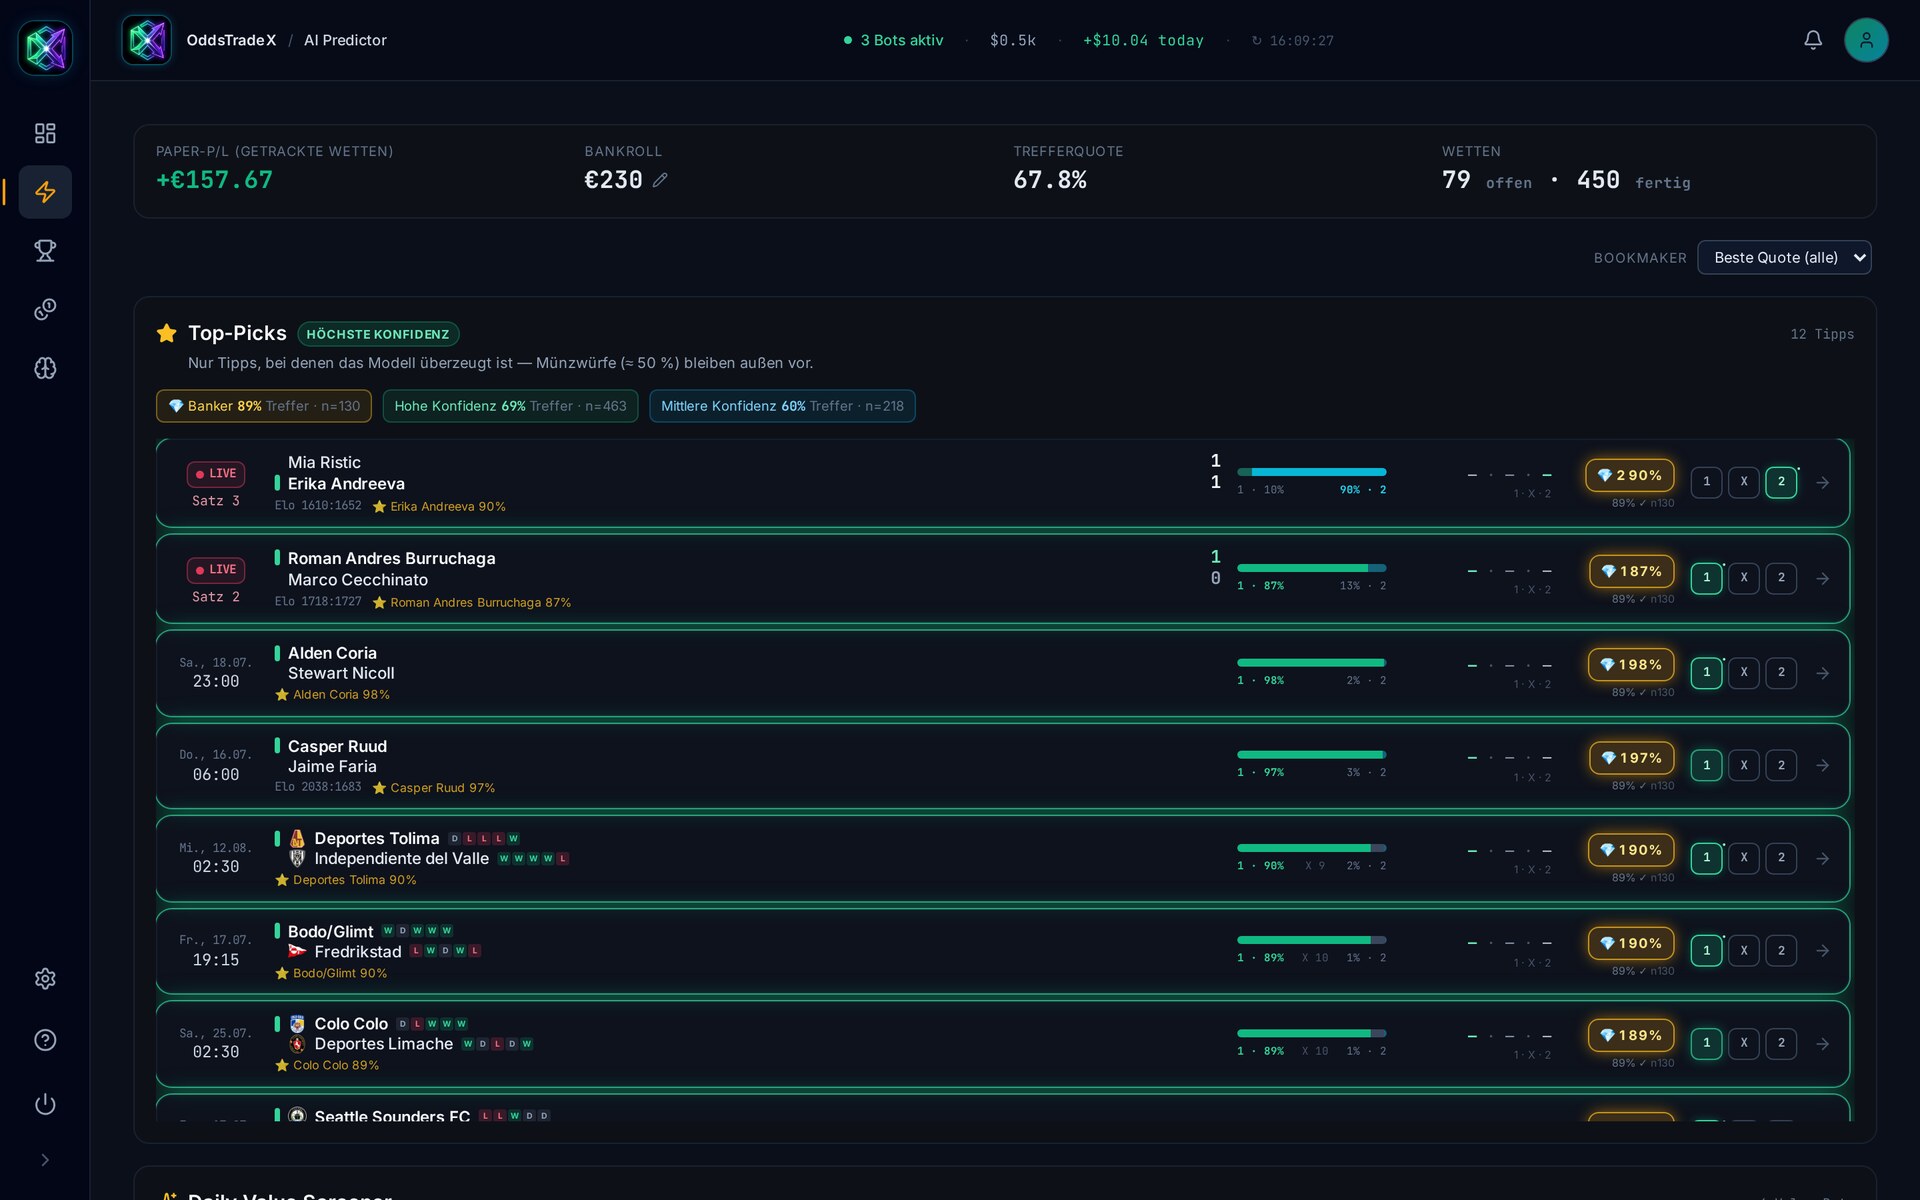The image size is (1920, 1200).
Task: Click the 197% banker badge
Action: 1632,758
